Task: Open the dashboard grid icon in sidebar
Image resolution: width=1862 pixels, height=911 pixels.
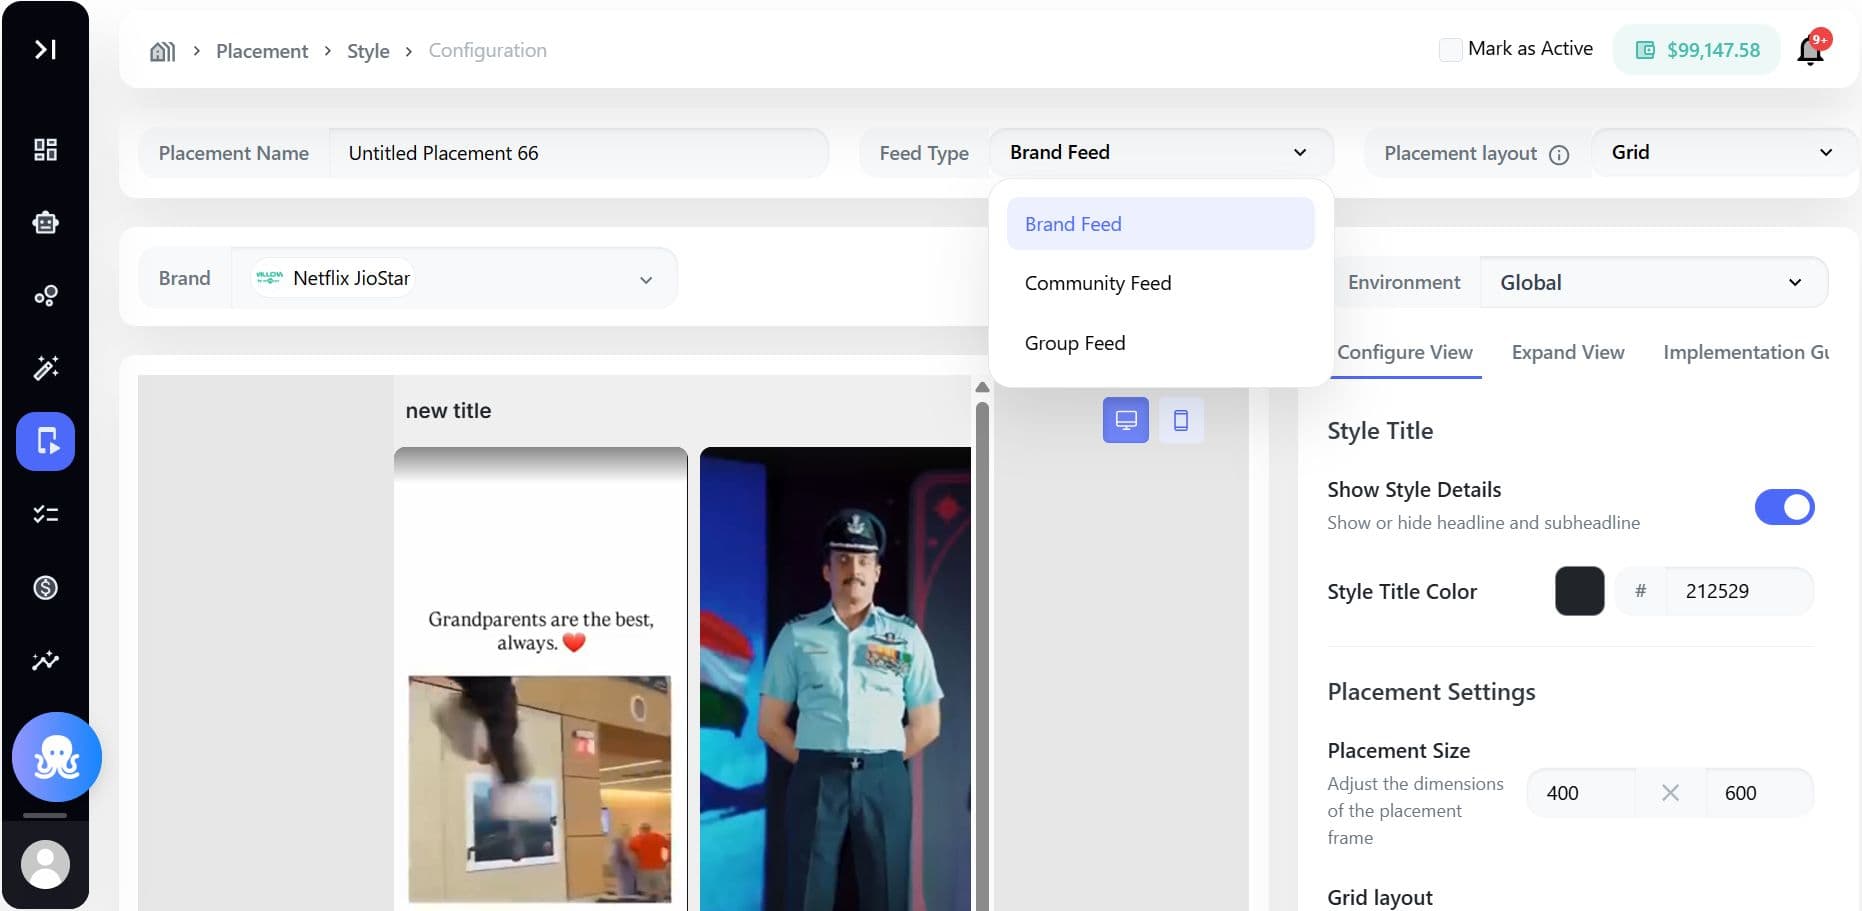Action: coord(45,150)
